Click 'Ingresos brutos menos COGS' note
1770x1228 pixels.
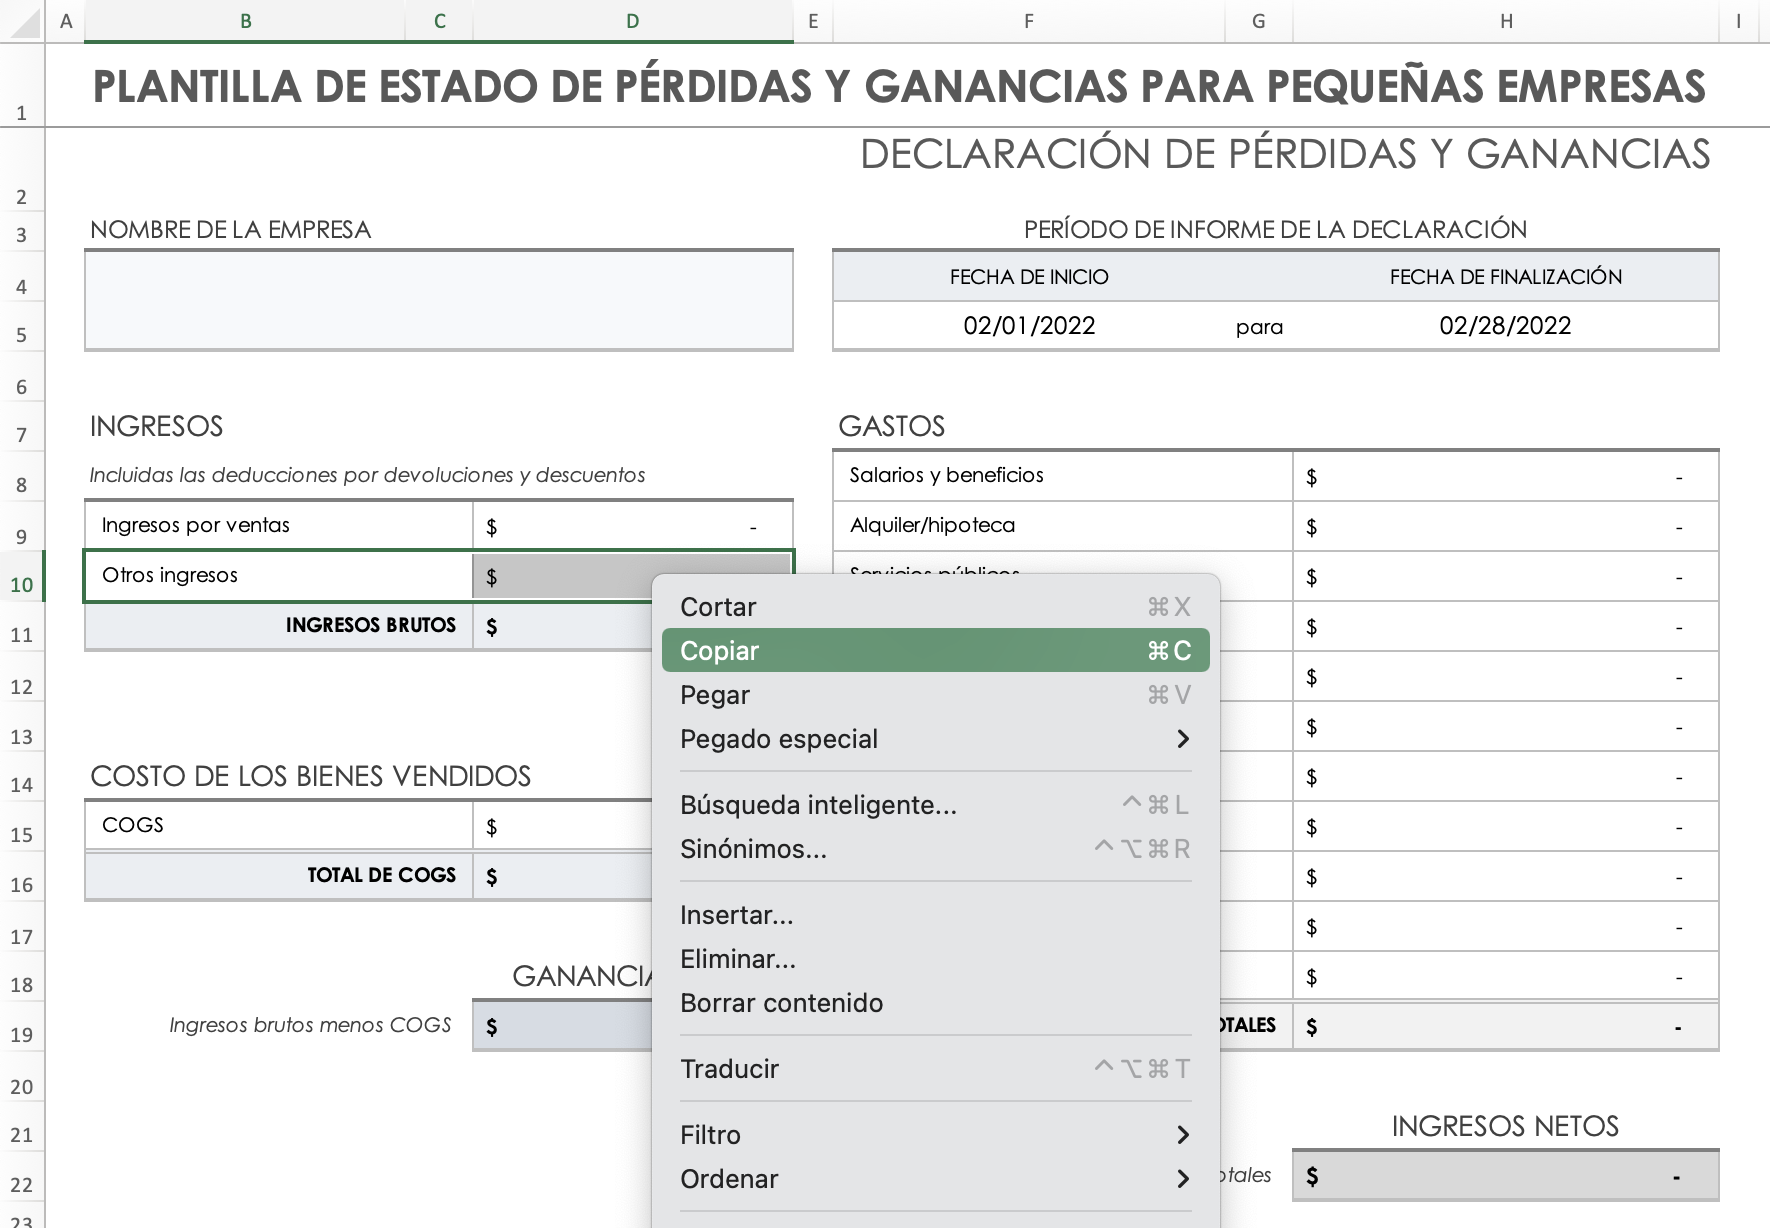(x=310, y=1025)
